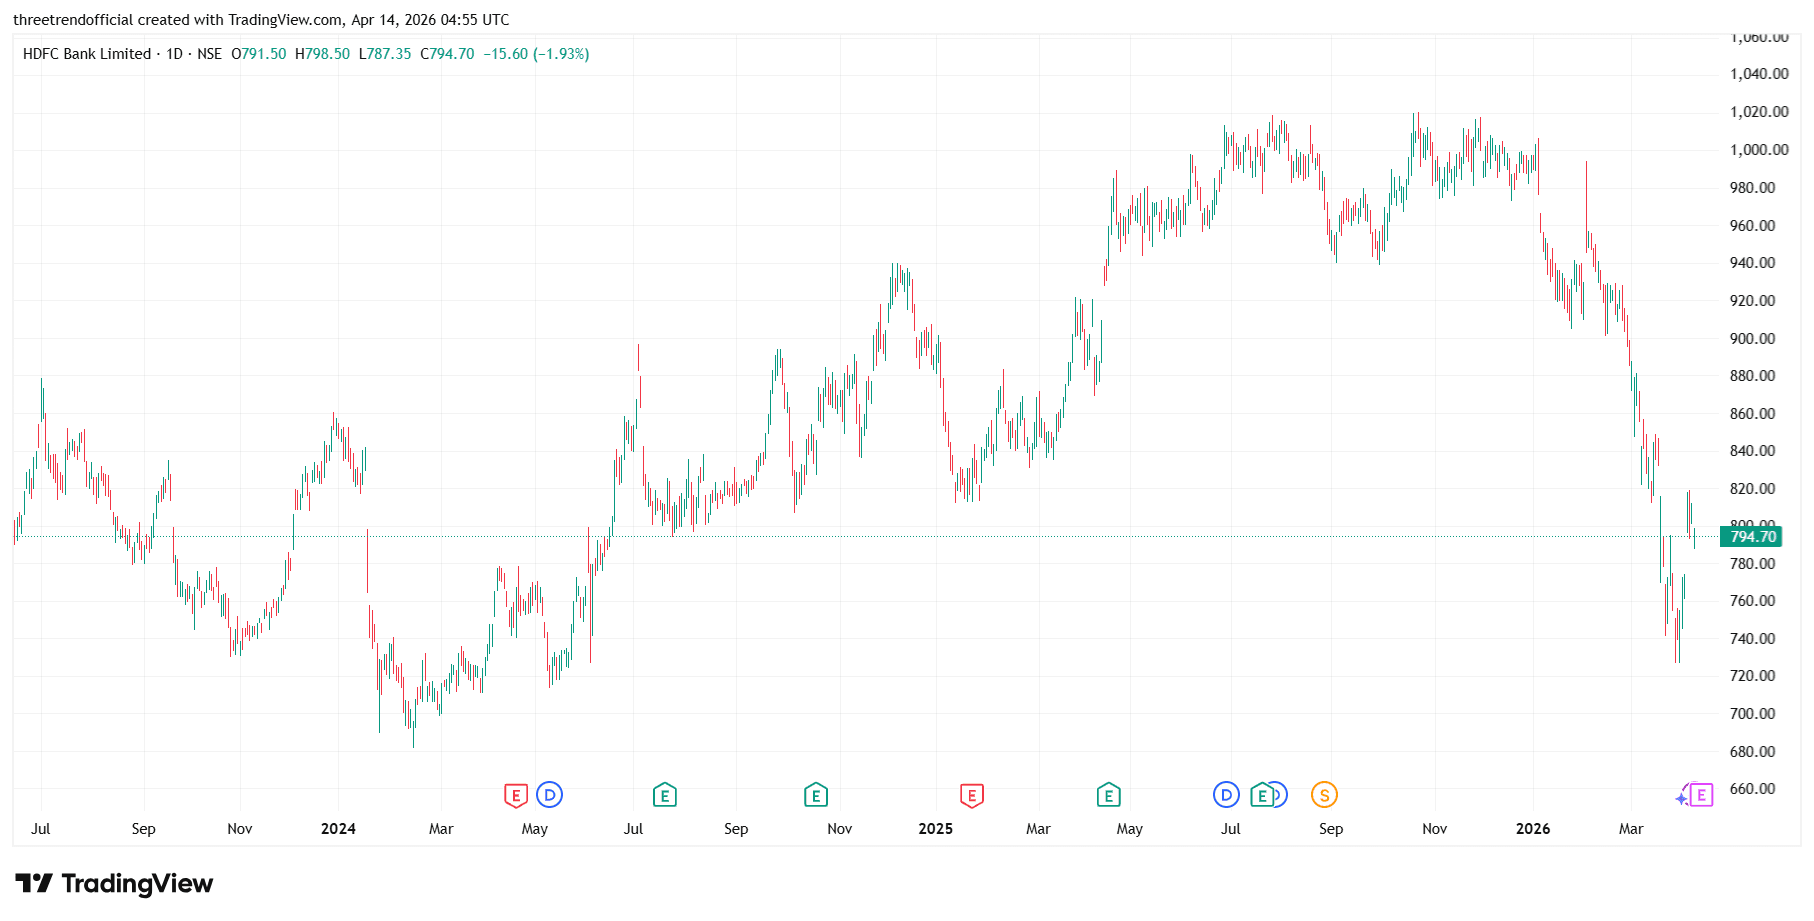Click the 2025 label on time axis
The image size is (1814, 921).
pyautogui.click(x=935, y=829)
